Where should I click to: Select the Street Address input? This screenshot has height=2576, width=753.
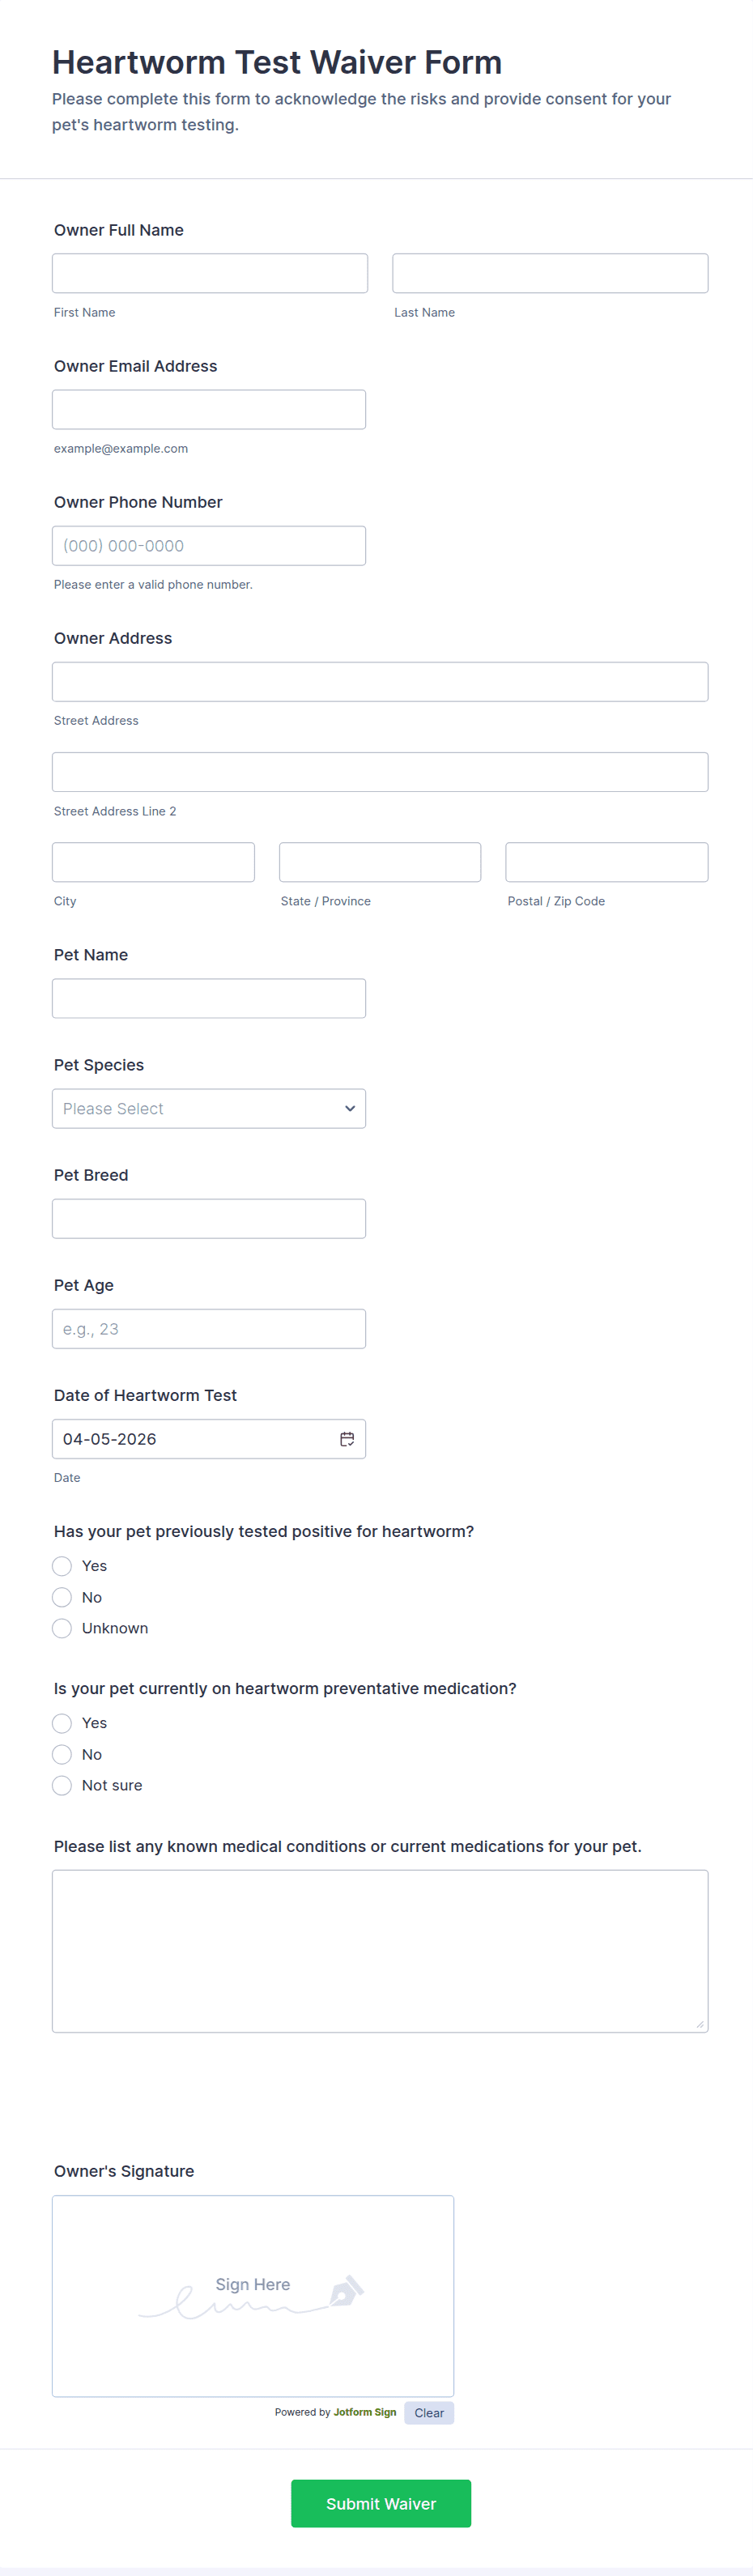379,681
